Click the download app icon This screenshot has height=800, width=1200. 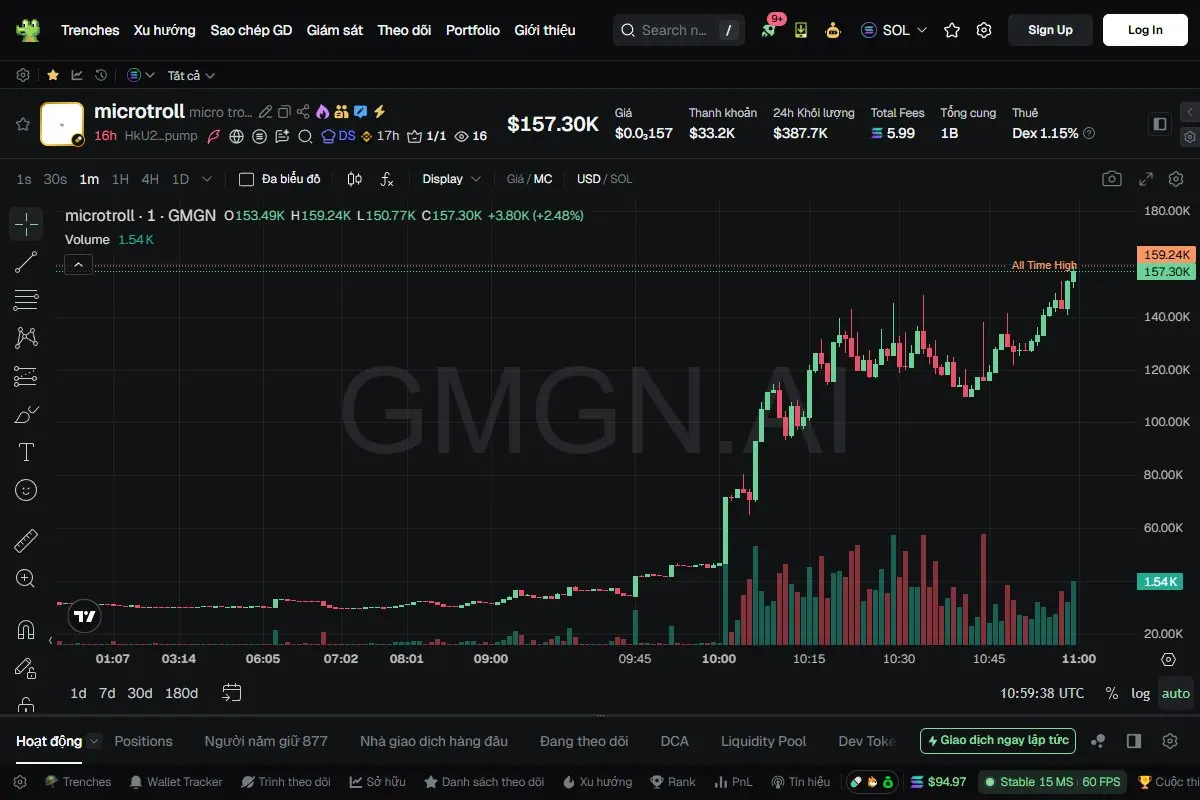tap(801, 30)
